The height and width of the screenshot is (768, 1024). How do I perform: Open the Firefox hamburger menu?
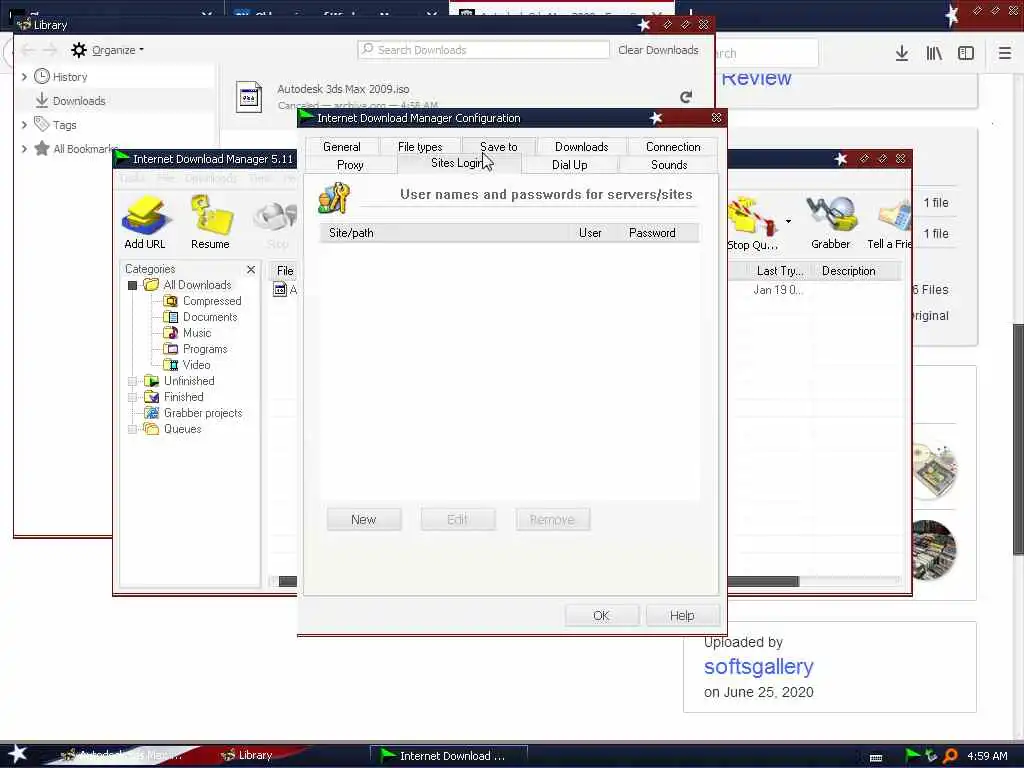click(x=1004, y=54)
